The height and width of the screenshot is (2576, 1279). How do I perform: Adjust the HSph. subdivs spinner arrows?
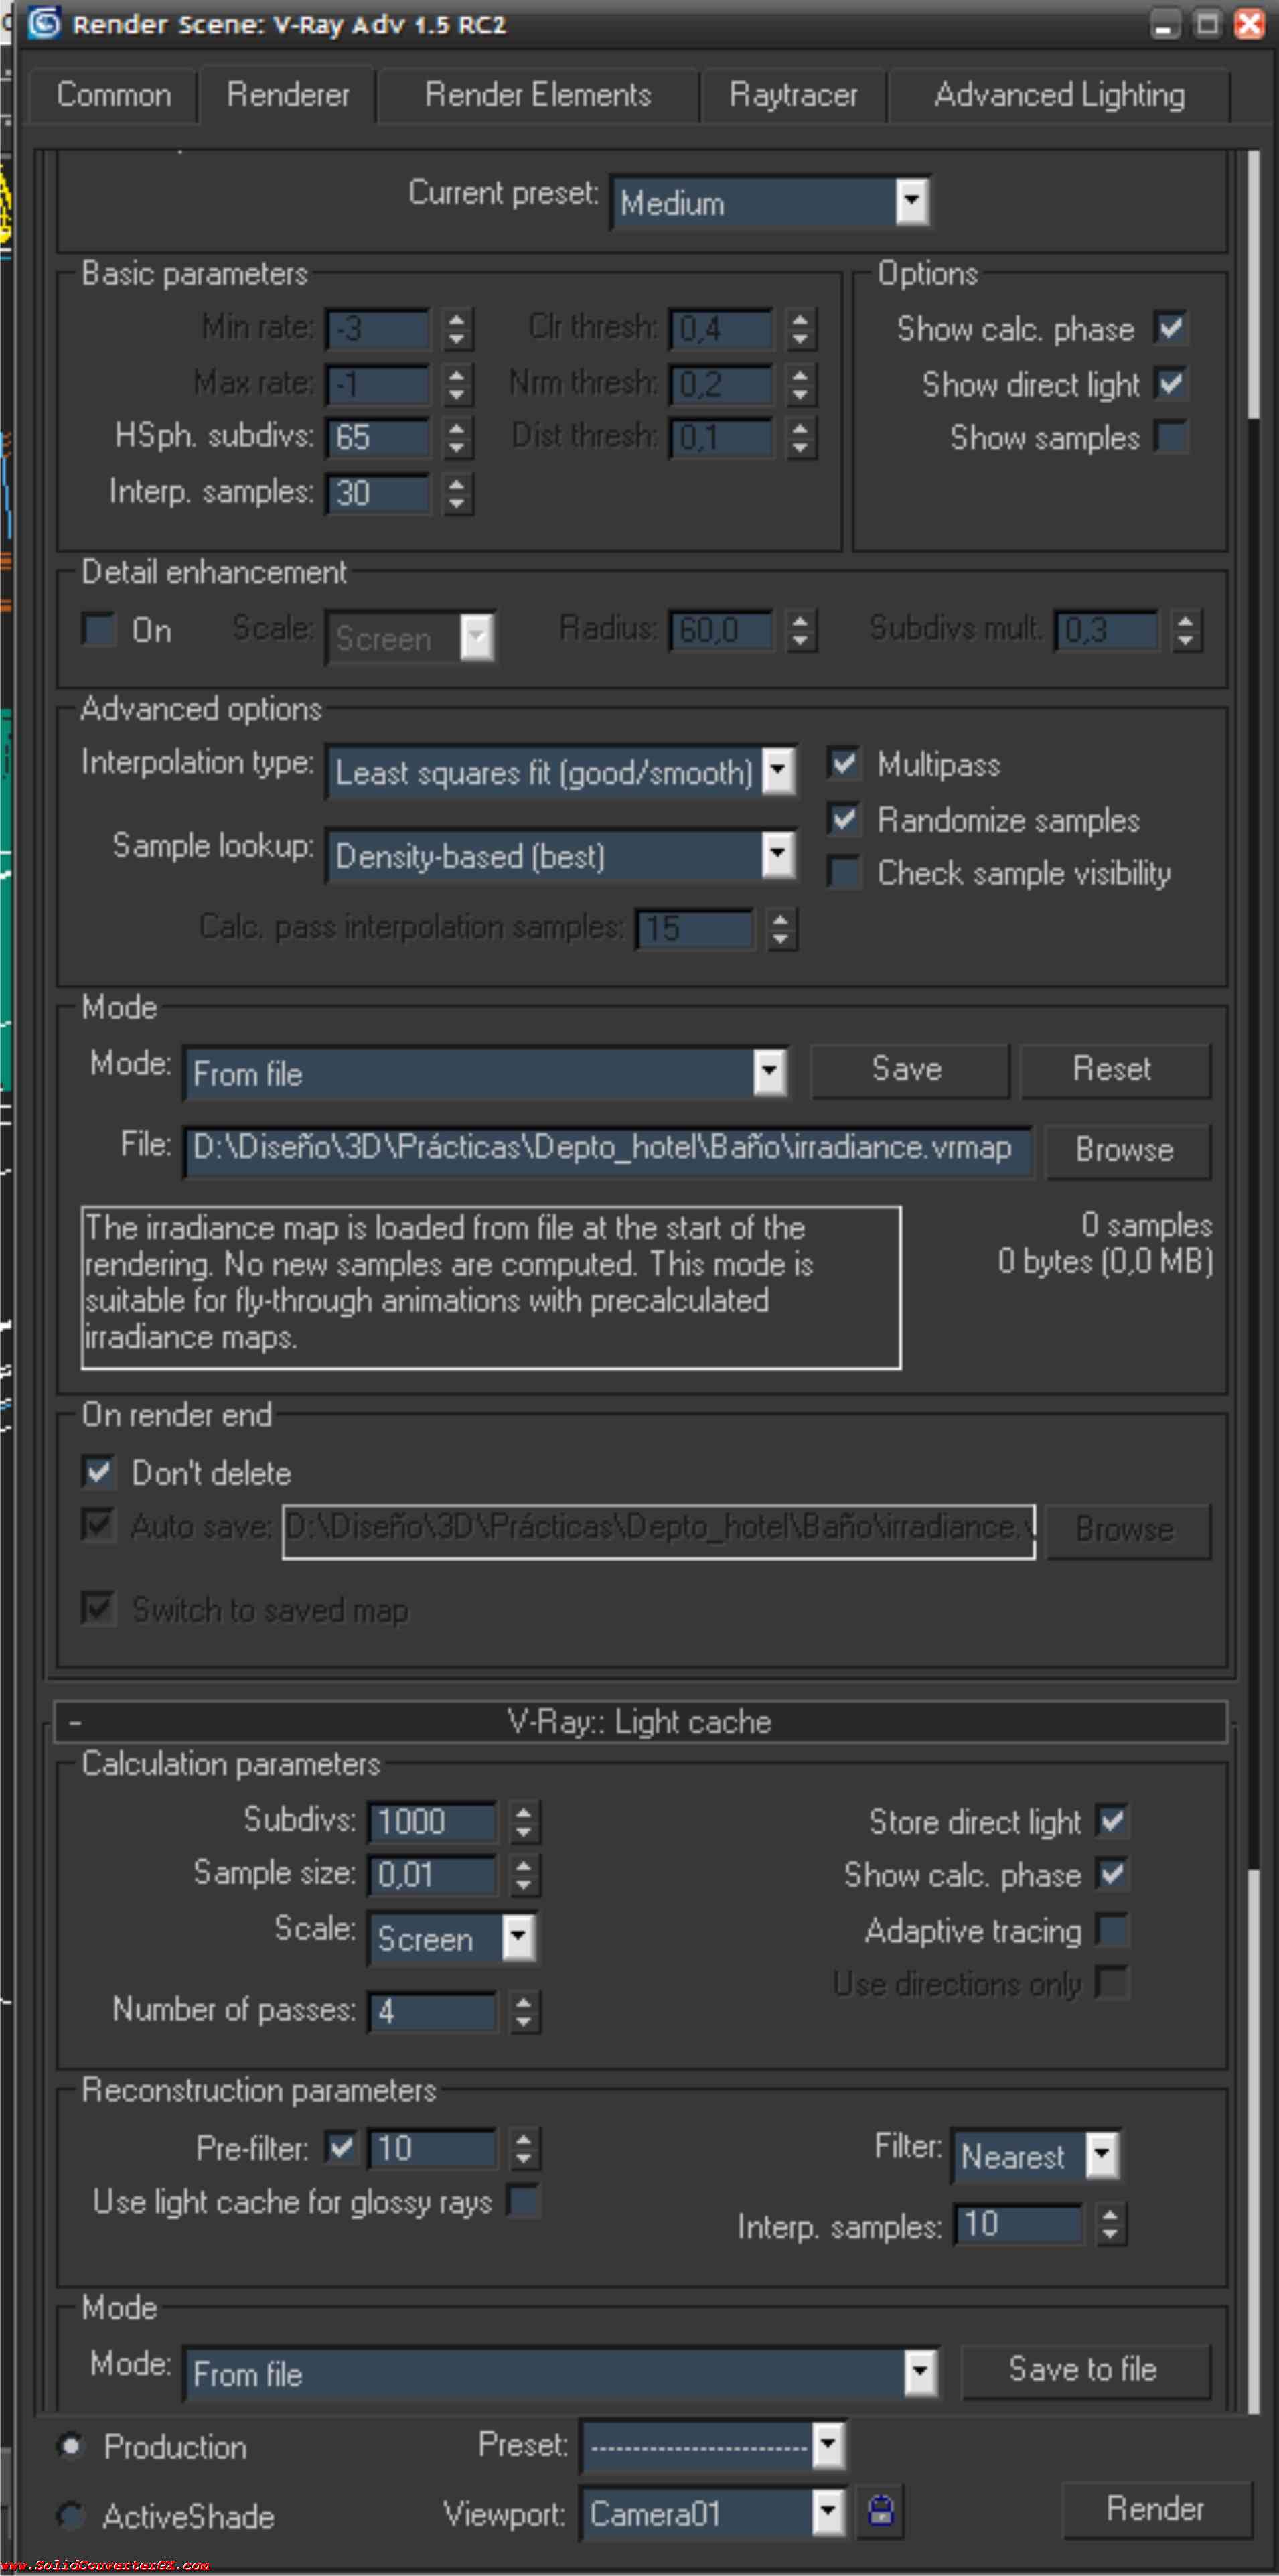[x=456, y=438]
